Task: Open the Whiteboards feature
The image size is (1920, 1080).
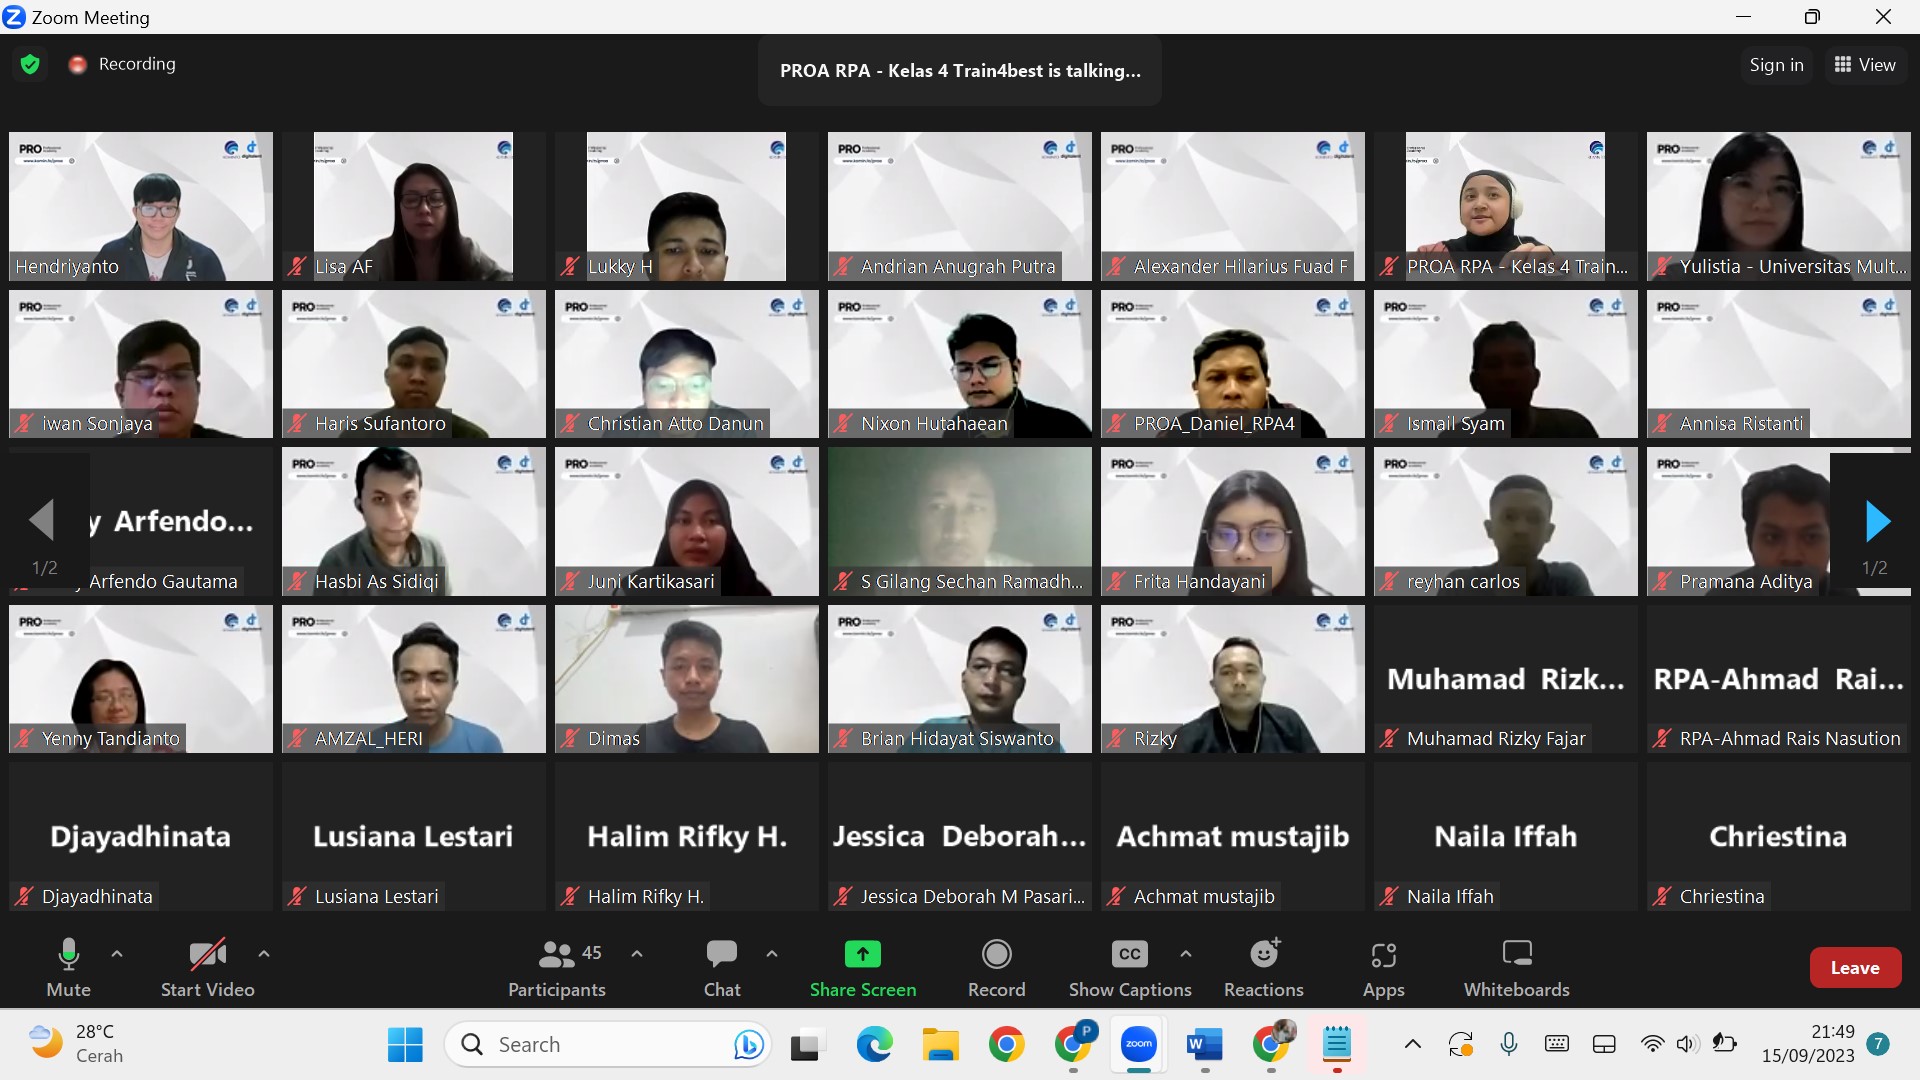Action: [1516, 965]
